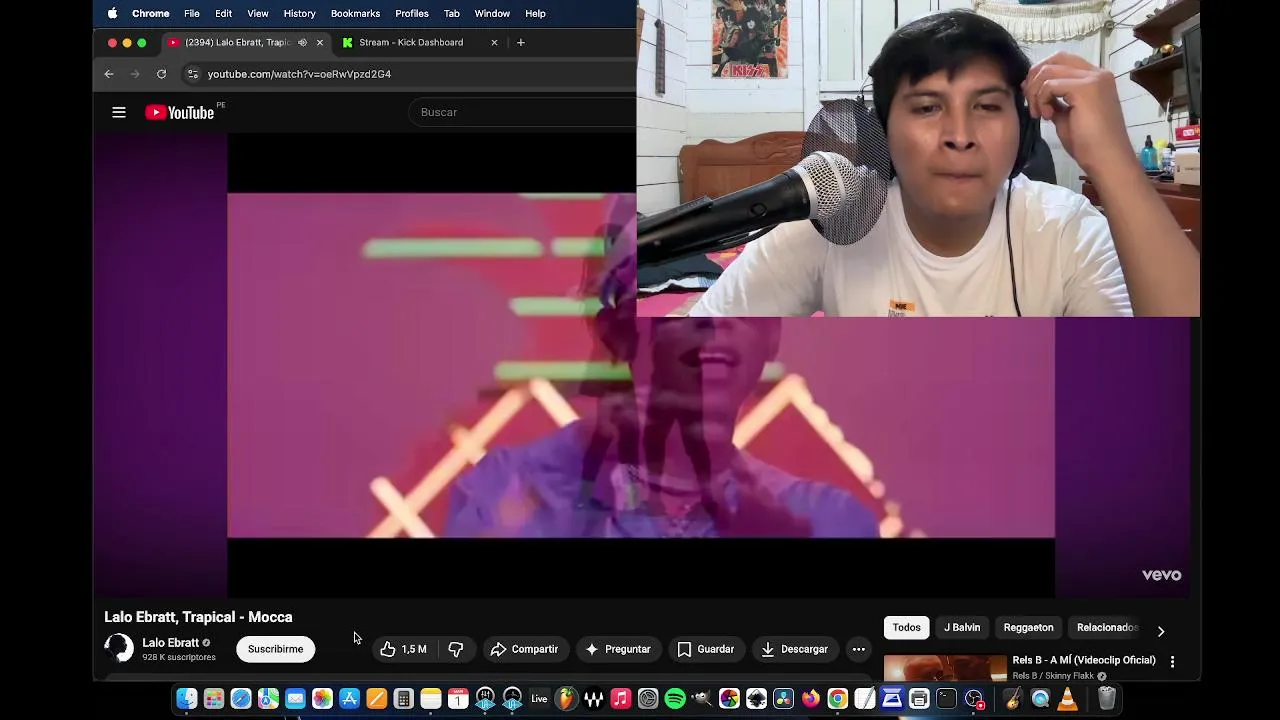1280x720 pixels.
Task: Click the Preguntar button
Action: [618, 649]
